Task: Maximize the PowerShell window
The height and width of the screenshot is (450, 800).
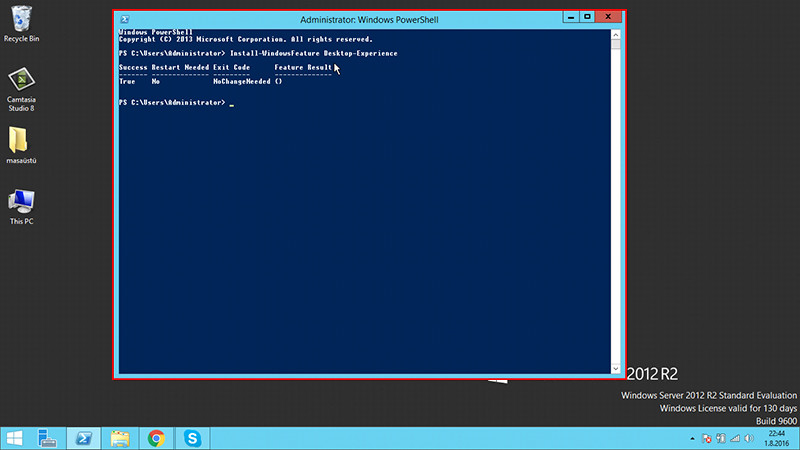Action: [x=587, y=17]
